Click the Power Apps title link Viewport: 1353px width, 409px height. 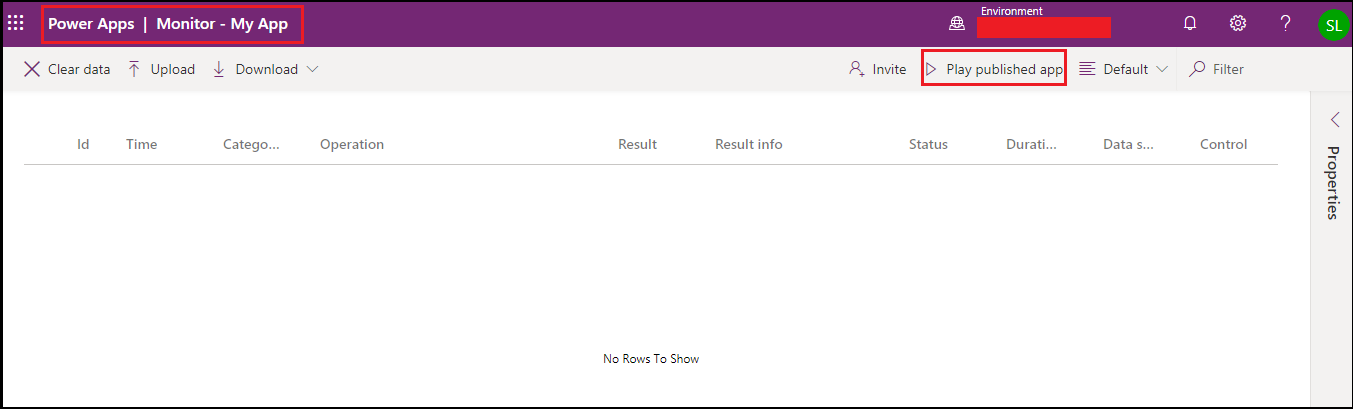pos(91,24)
